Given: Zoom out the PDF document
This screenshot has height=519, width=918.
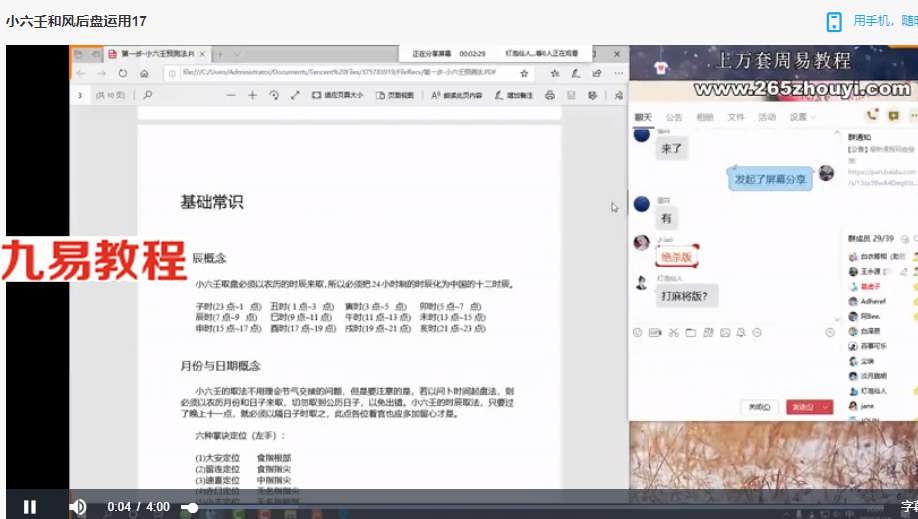Looking at the screenshot, I should click(231, 95).
